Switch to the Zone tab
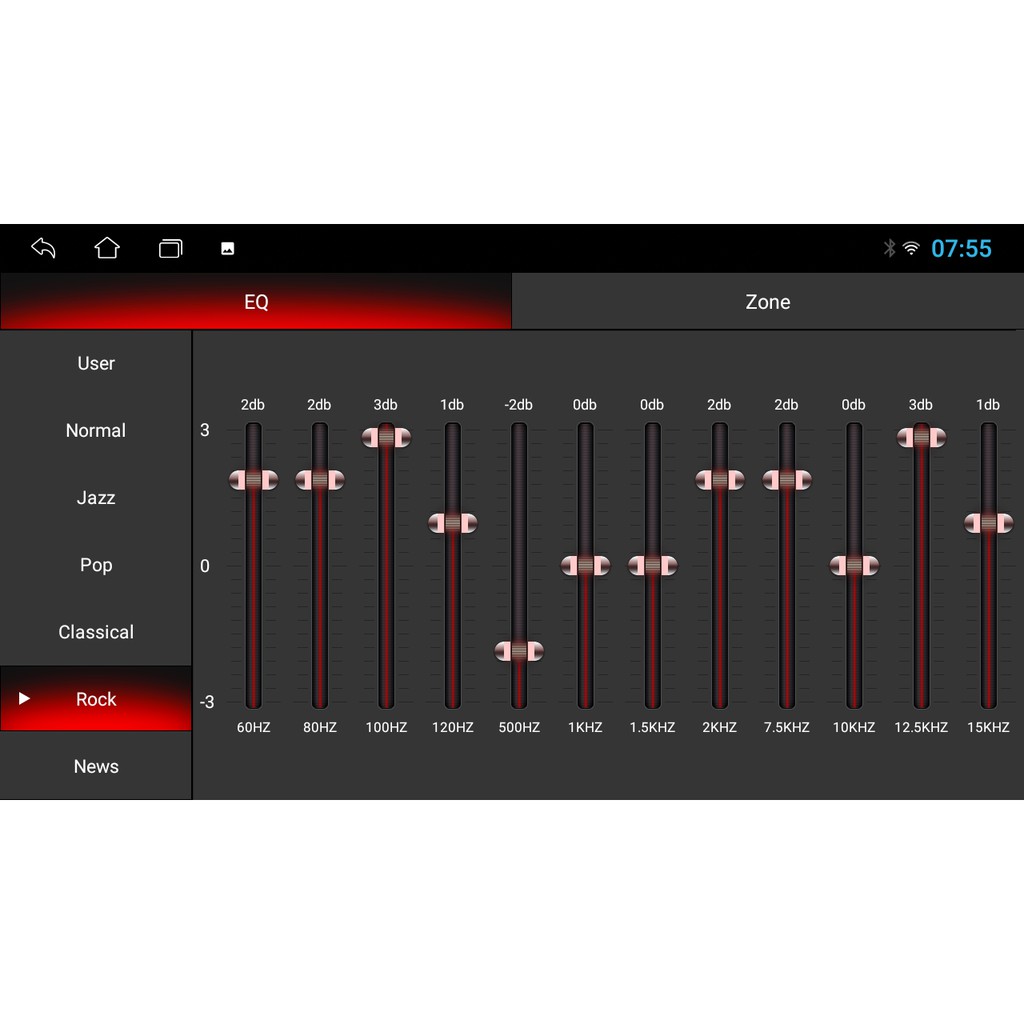The image size is (1024, 1024). (767, 302)
